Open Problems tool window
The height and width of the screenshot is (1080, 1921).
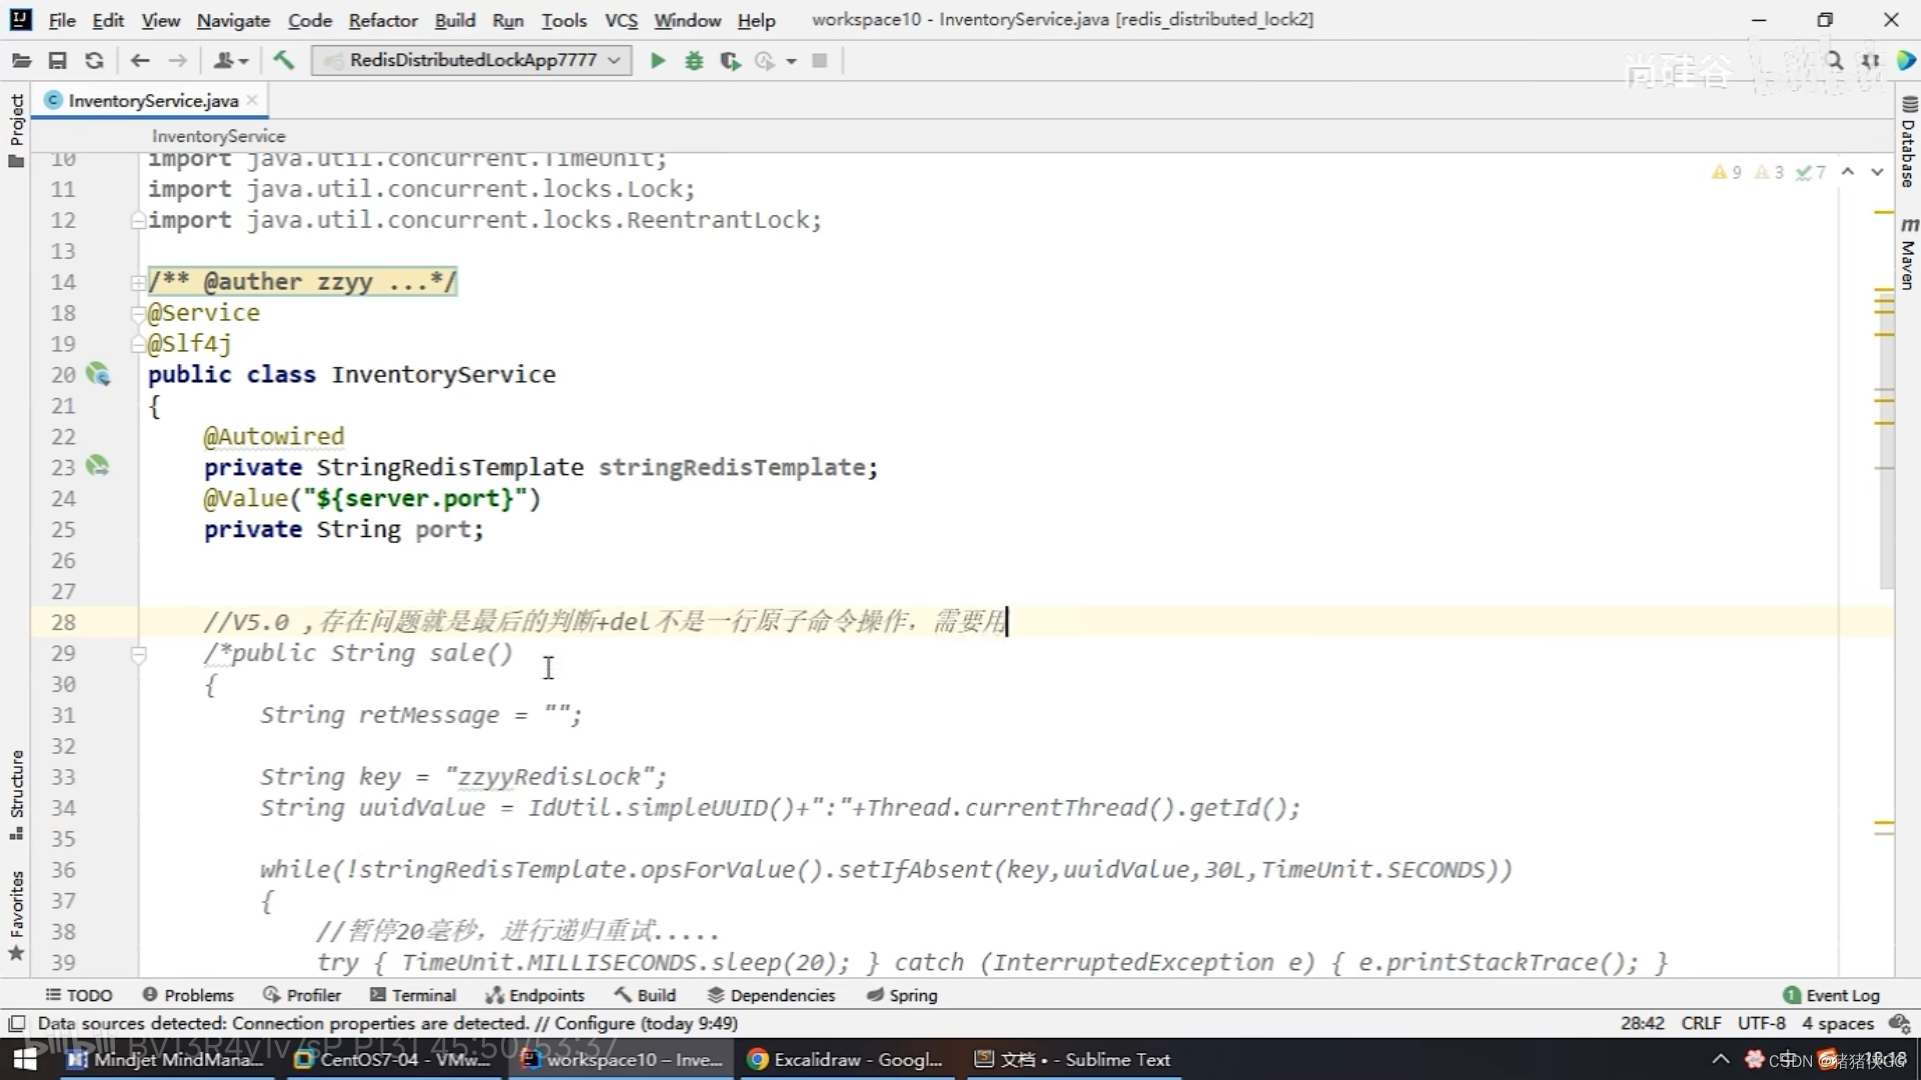(188, 995)
